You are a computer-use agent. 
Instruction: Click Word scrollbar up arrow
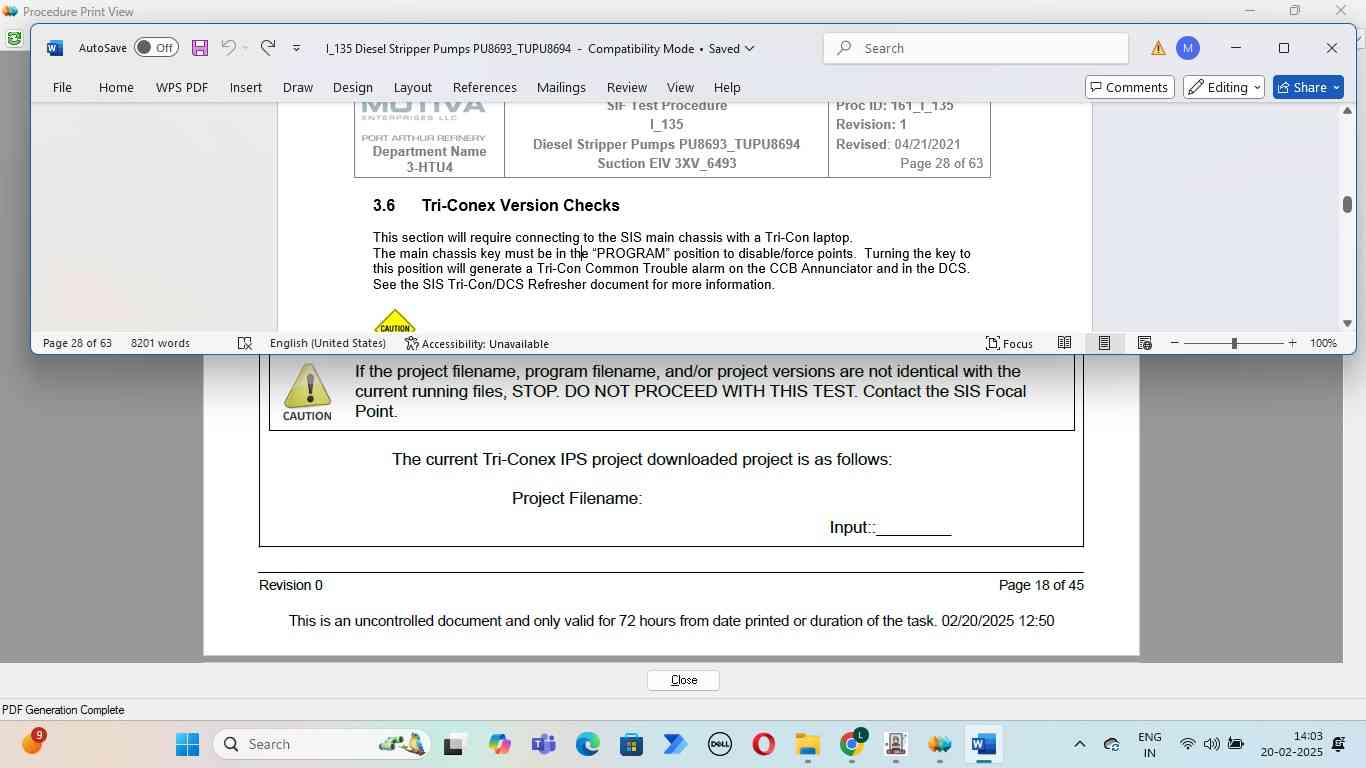(x=1347, y=110)
